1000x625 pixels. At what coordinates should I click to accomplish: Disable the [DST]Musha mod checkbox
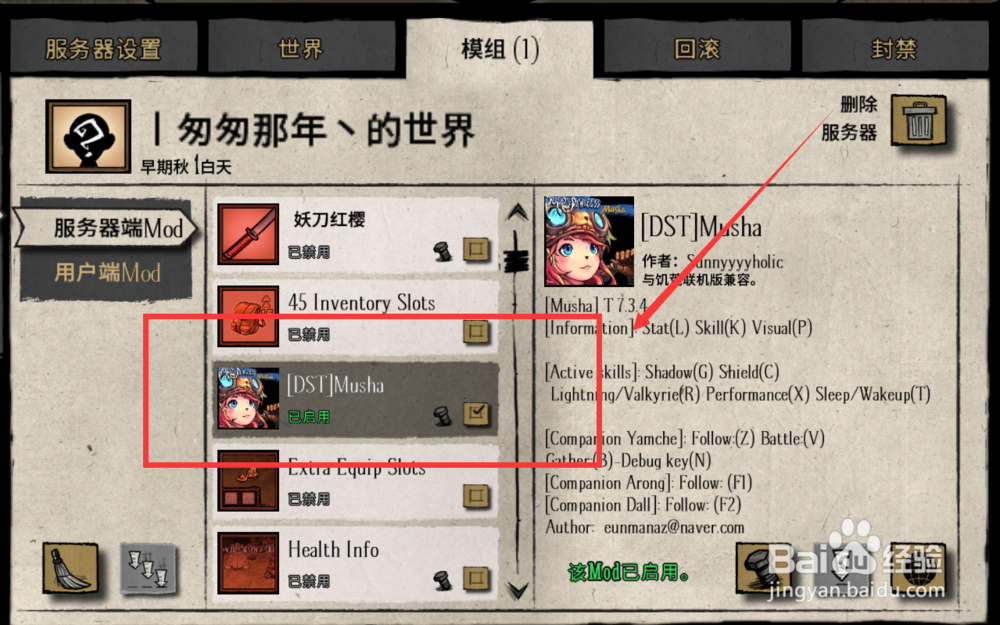[476, 413]
